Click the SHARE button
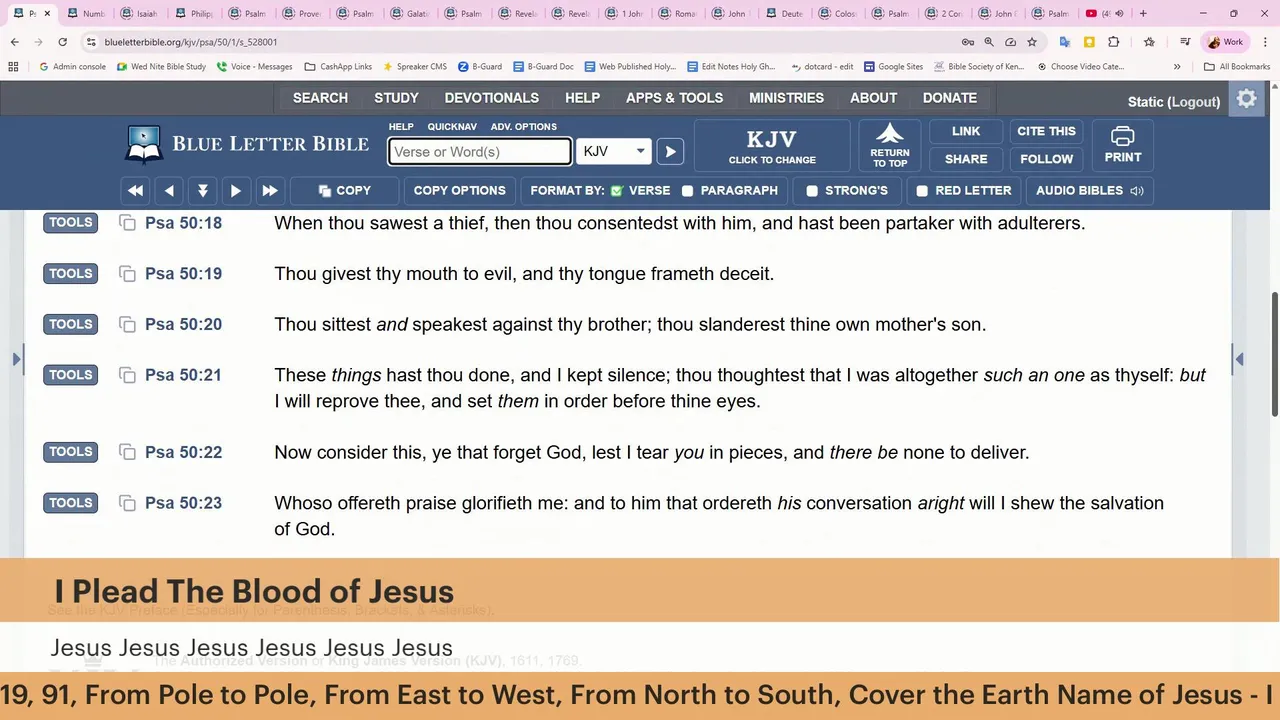Image resolution: width=1280 pixels, height=720 pixels. (x=966, y=159)
